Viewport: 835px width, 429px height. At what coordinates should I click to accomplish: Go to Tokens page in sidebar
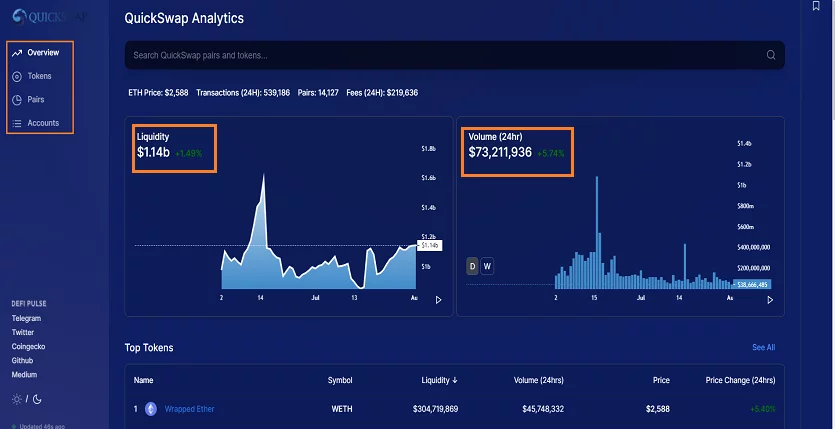tap(39, 76)
